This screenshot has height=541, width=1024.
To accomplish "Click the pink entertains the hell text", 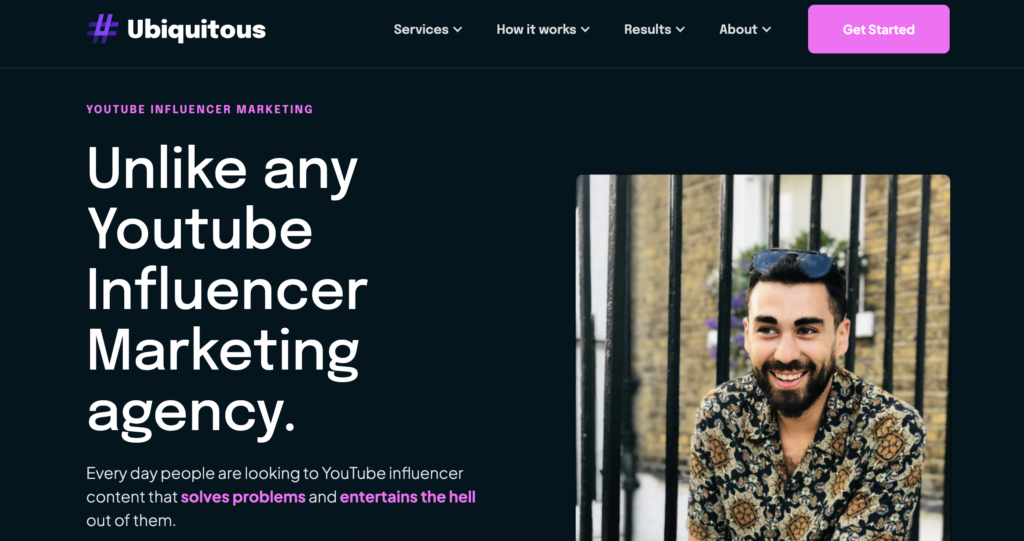I will pyautogui.click(x=408, y=497).
